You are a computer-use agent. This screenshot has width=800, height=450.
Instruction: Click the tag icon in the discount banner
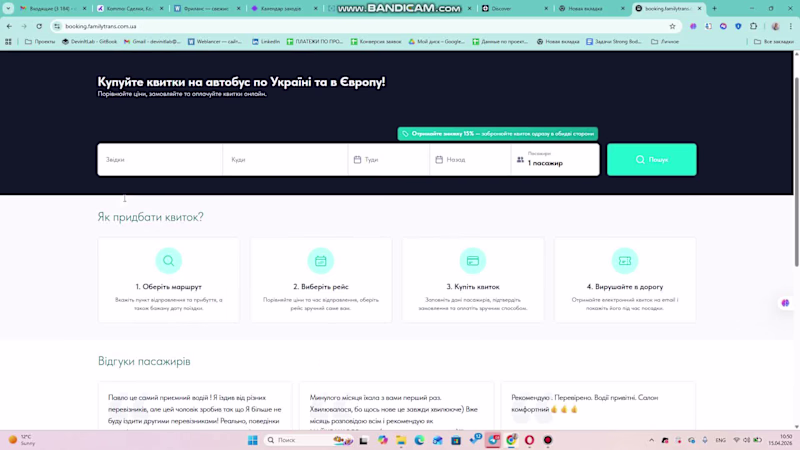pos(405,134)
